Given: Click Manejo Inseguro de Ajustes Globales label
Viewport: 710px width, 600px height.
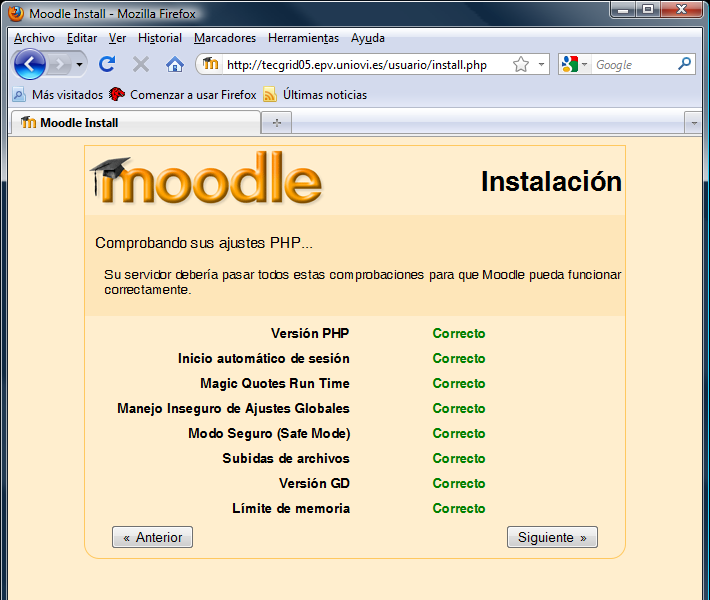Looking at the screenshot, I should 233,408.
